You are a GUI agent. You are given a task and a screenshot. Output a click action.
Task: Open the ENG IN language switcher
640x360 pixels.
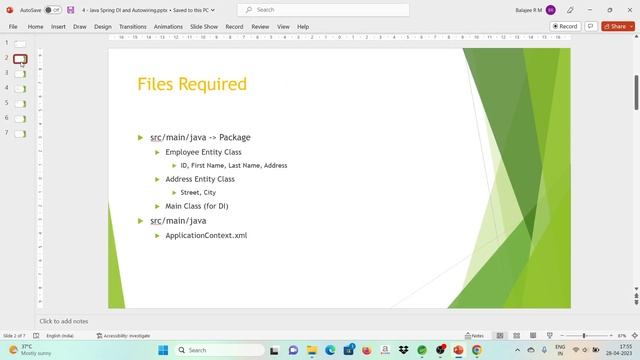[560, 350]
